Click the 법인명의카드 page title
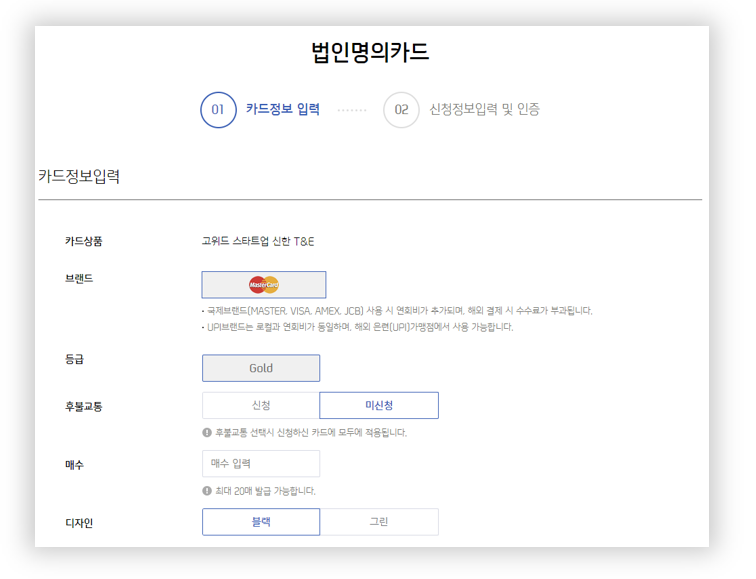Image resolution: width=756 pixels, height=579 pixels. pyautogui.click(x=370, y=52)
